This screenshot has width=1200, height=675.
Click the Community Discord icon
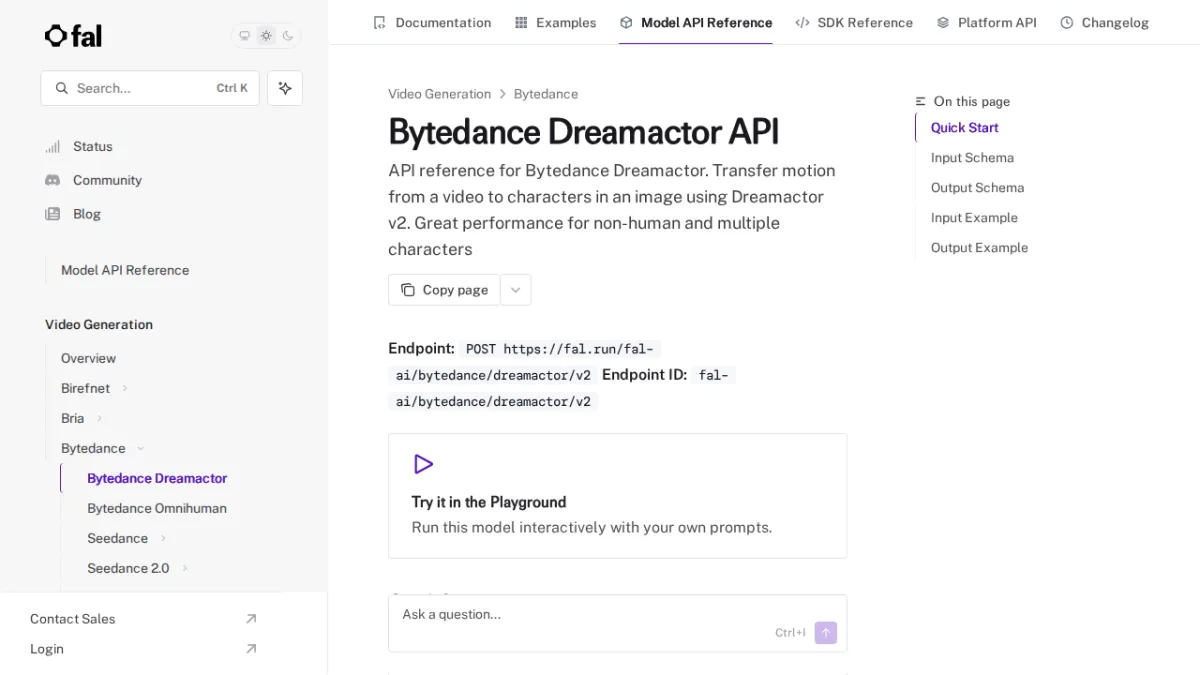pyautogui.click(x=53, y=180)
